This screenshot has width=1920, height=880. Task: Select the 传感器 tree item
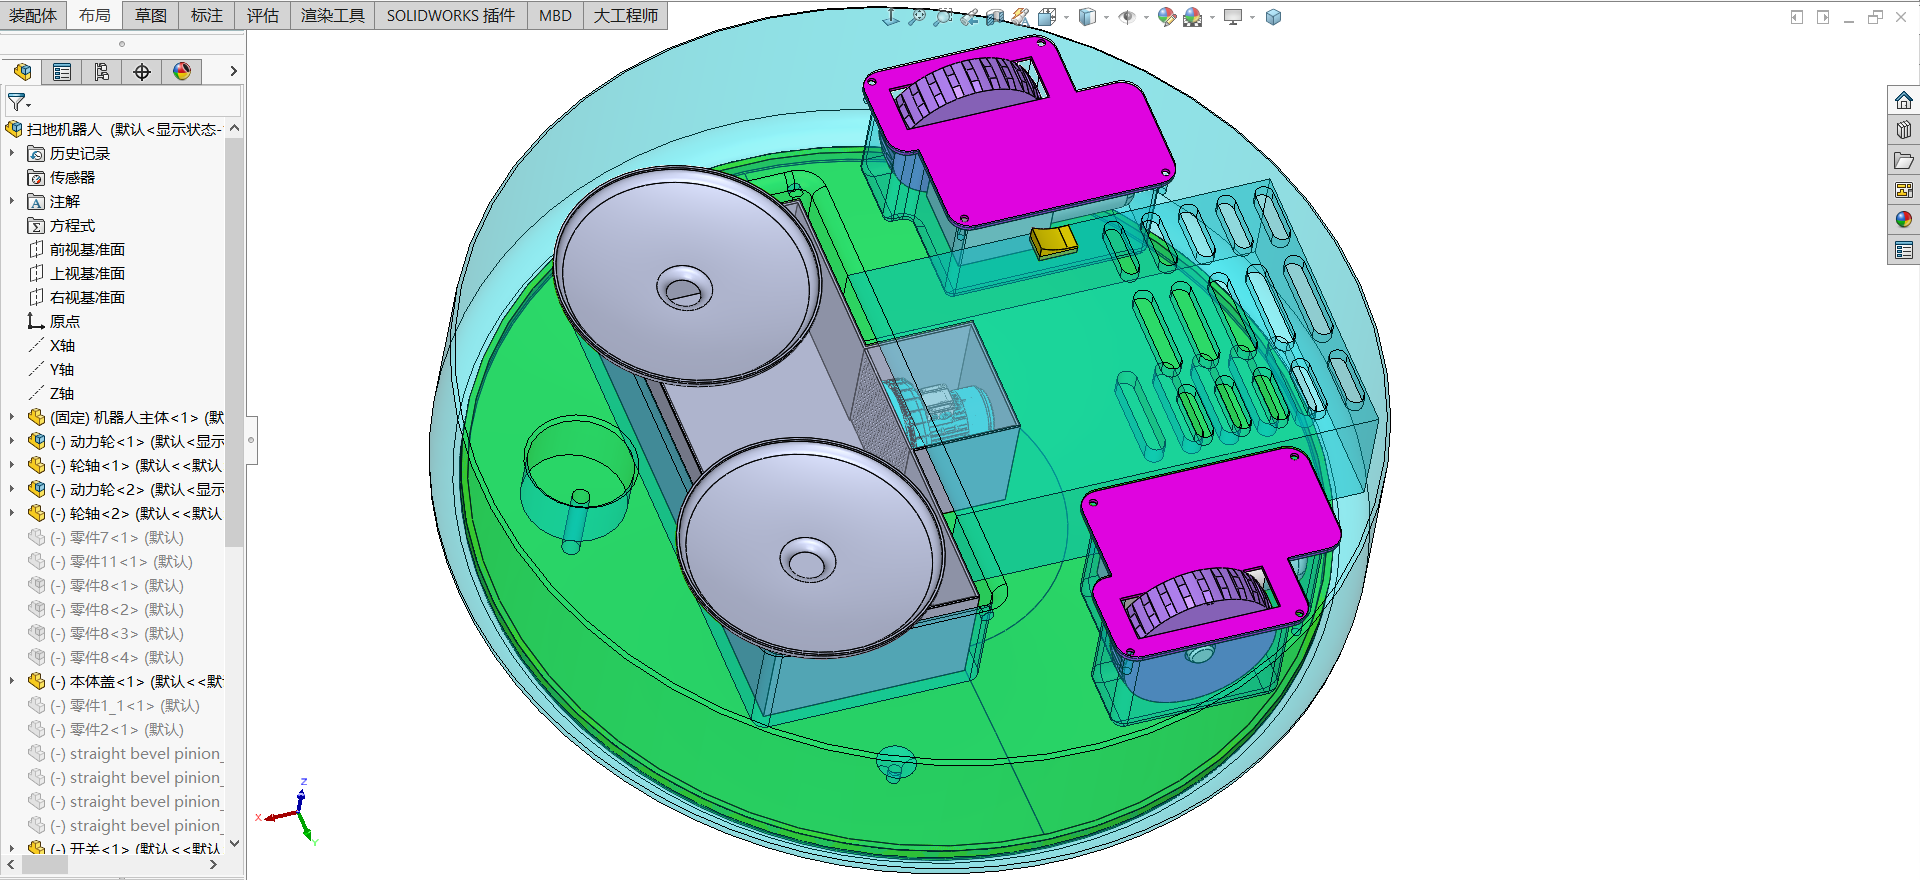click(61, 177)
